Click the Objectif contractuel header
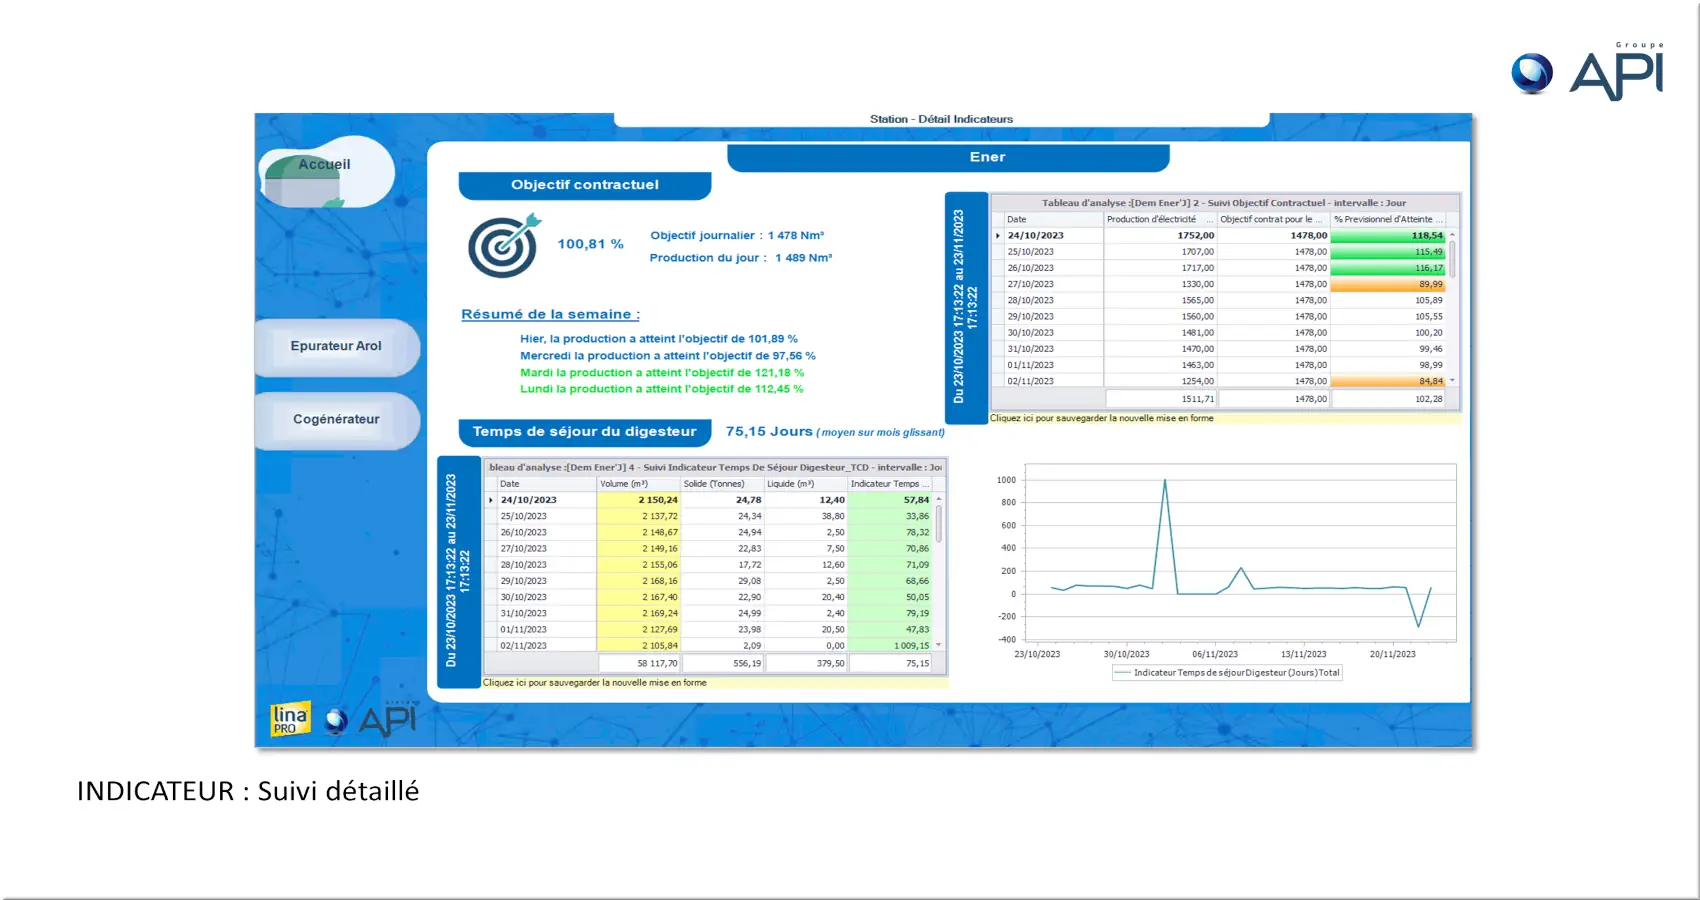The height and width of the screenshot is (900, 1700). (584, 185)
